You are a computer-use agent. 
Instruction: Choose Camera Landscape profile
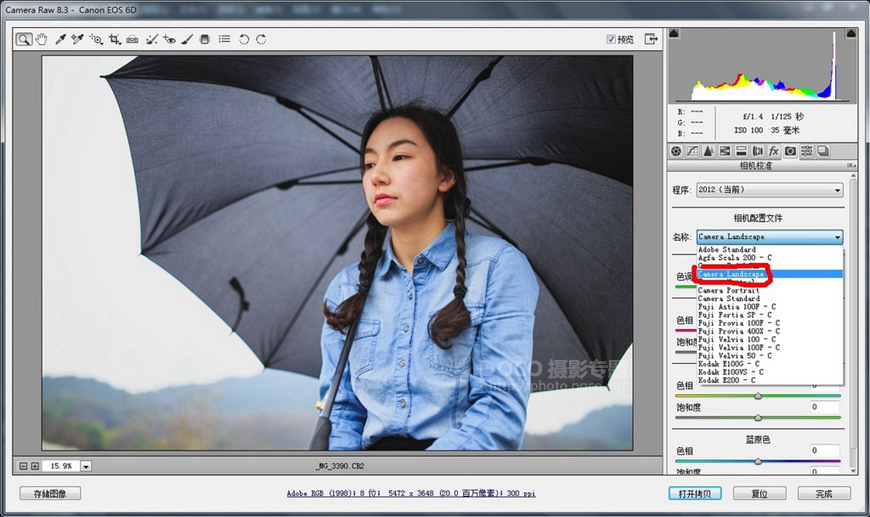point(770,274)
